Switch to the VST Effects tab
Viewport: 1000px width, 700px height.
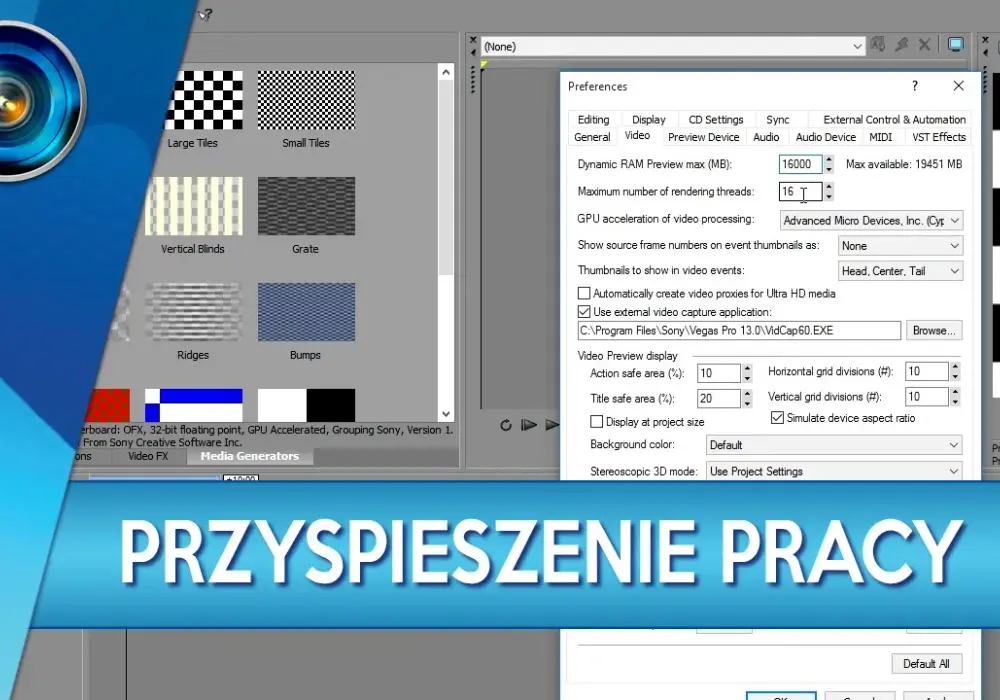tap(939, 136)
